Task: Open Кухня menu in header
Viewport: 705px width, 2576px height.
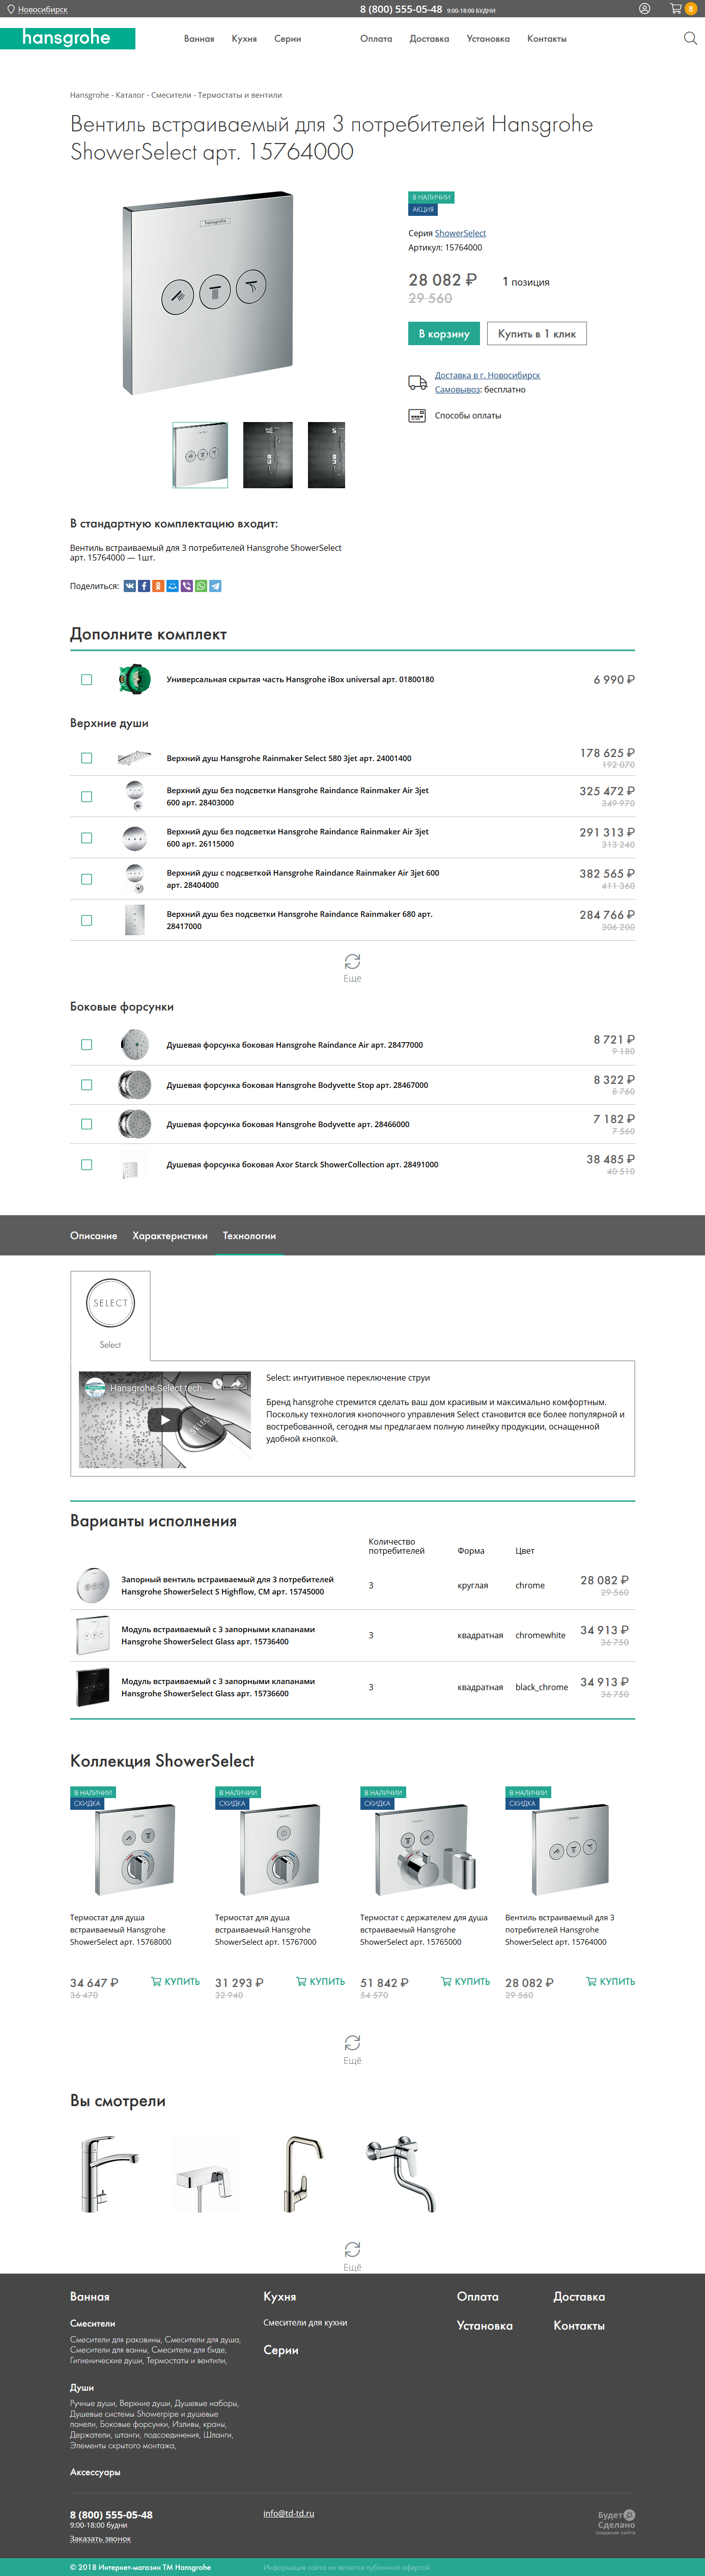Action: pyautogui.click(x=244, y=39)
